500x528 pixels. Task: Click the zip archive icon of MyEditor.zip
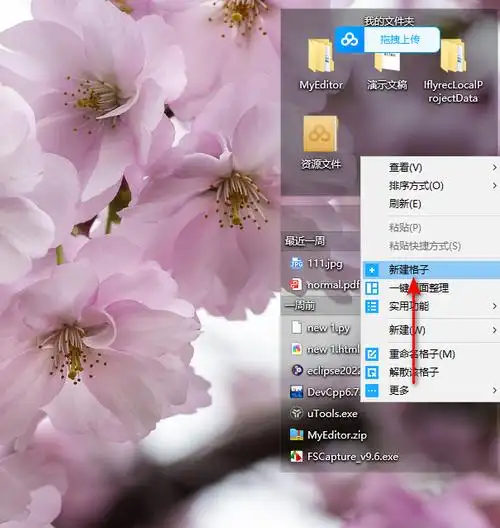296,435
